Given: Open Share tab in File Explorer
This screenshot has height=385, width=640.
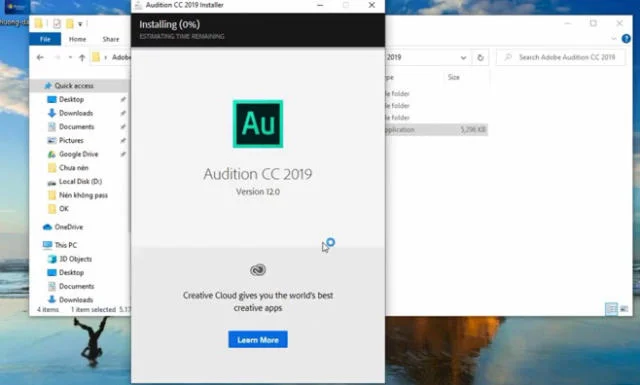Looking at the screenshot, I should point(111,39).
